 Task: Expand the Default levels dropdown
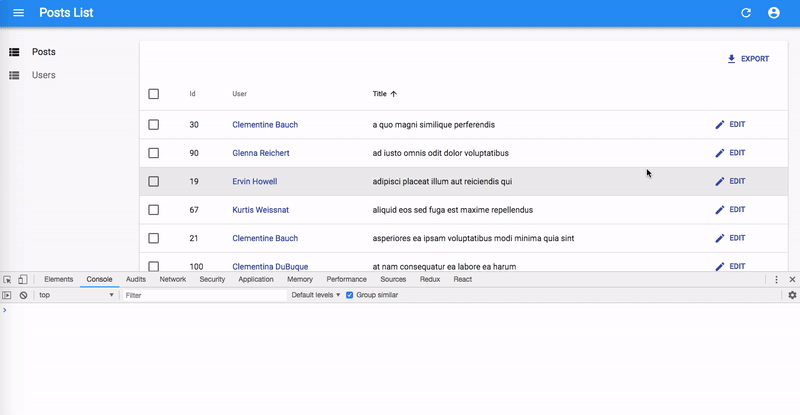point(315,295)
